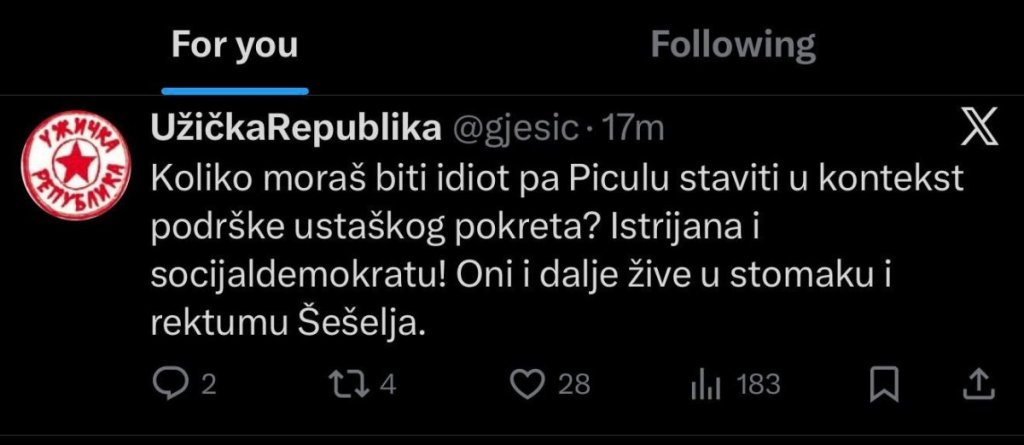The height and width of the screenshot is (445, 1024).
Task: Click the blue underline under For you
Action: 234,90
